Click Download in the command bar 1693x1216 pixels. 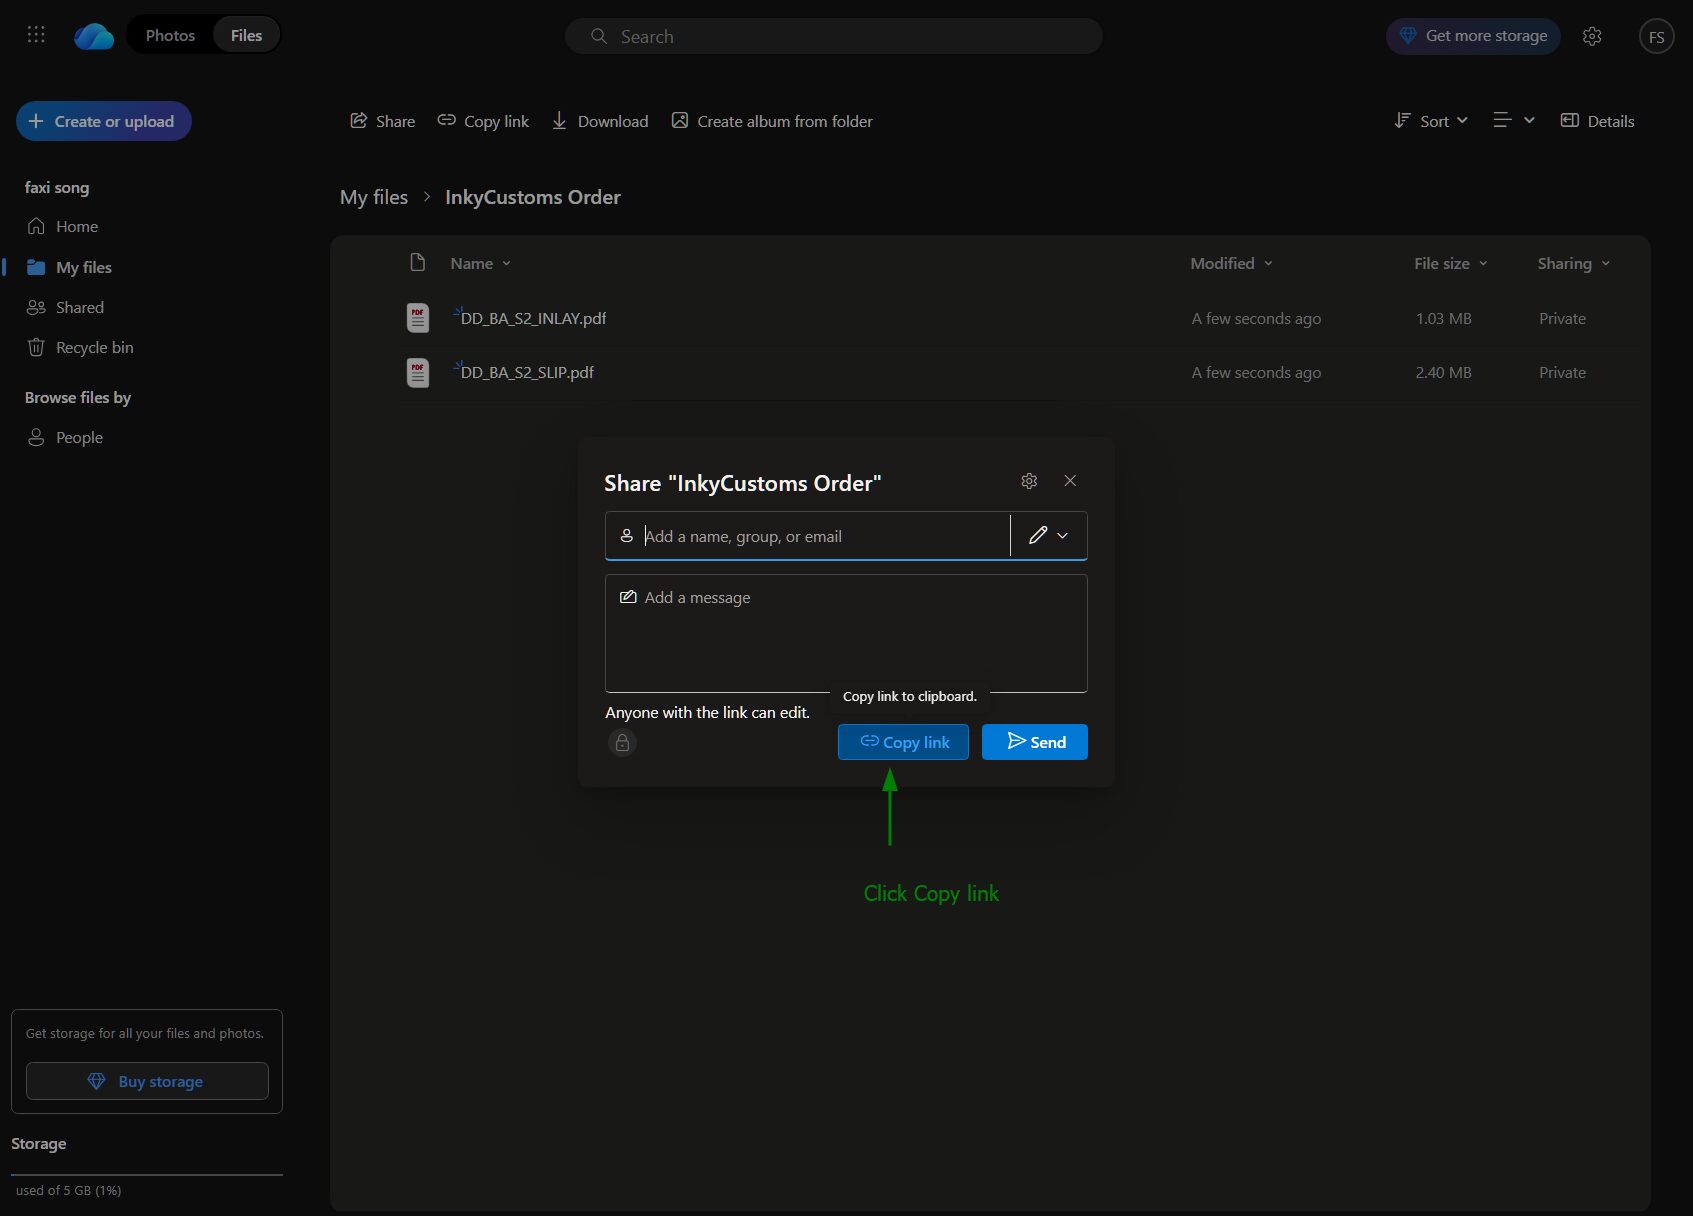tap(600, 121)
